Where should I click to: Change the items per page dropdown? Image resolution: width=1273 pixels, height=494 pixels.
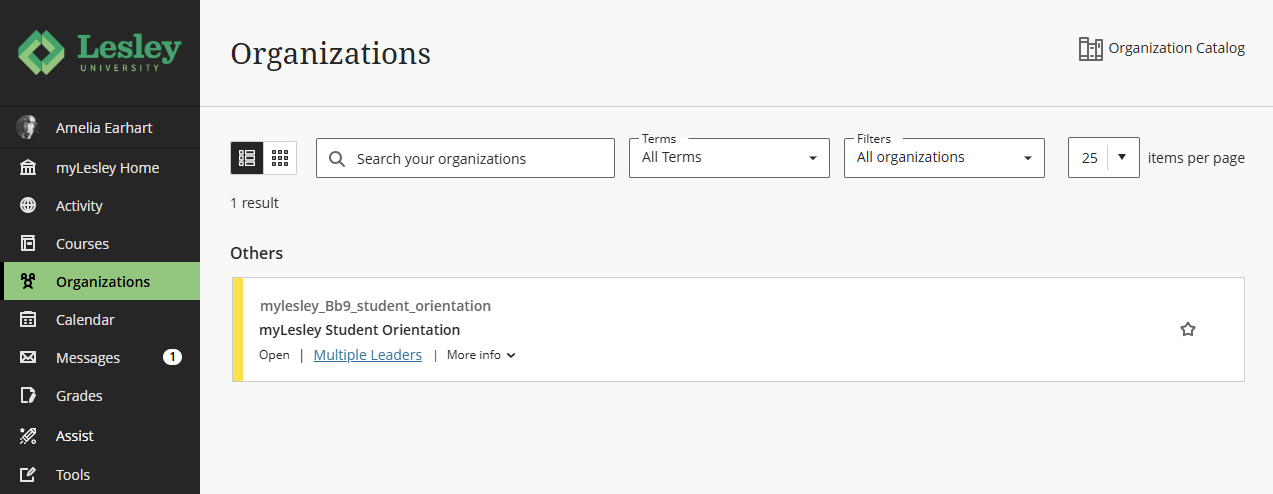pos(1104,158)
